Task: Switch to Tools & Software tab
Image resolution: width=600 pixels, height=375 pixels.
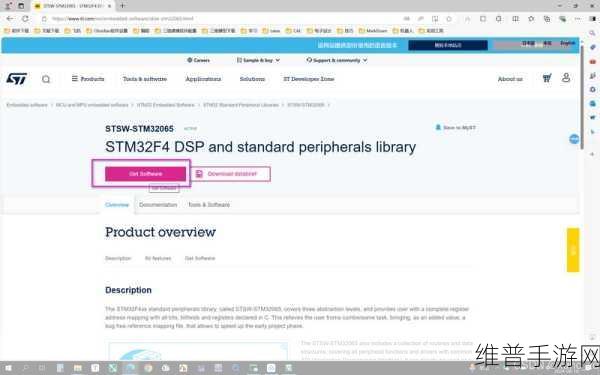Action: [x=209, y=205]
